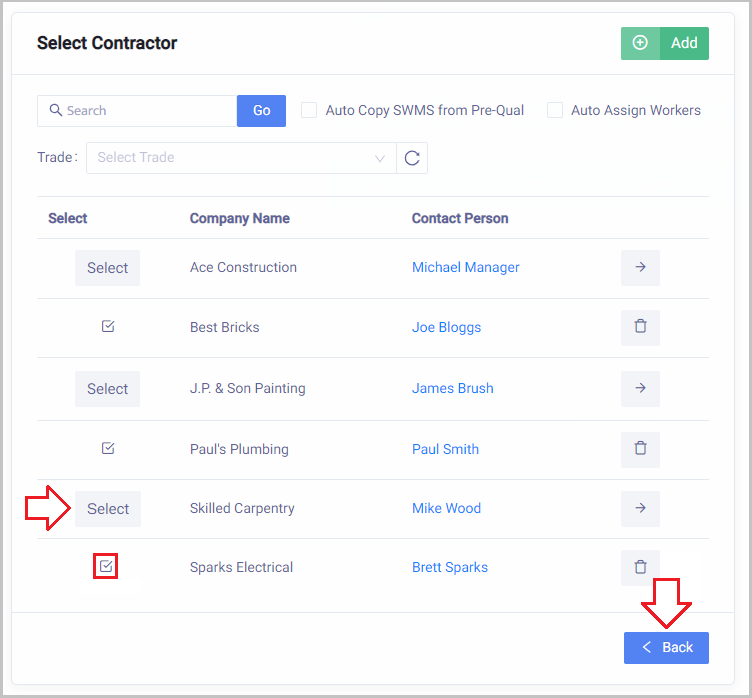The height and width of the screenshot is (698, 752).
Task: Click the plus icon on Add button
Action: (x=641, y=43)
